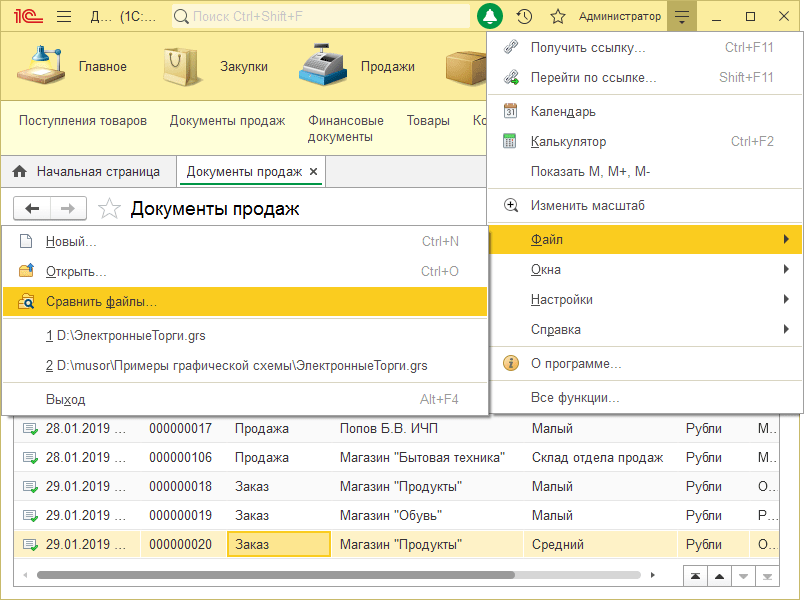Click the open folder icon

pyautogui.click(x=26, y=270)
